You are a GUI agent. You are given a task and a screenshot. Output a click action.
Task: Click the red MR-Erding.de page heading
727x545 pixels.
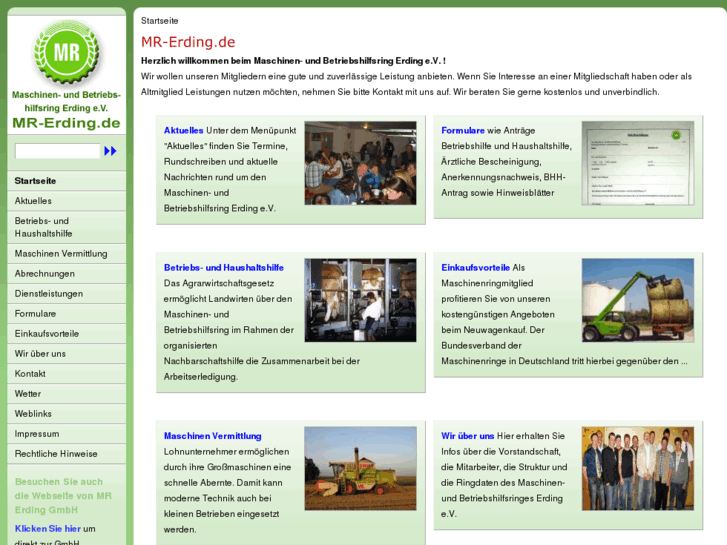pos(188,42)
